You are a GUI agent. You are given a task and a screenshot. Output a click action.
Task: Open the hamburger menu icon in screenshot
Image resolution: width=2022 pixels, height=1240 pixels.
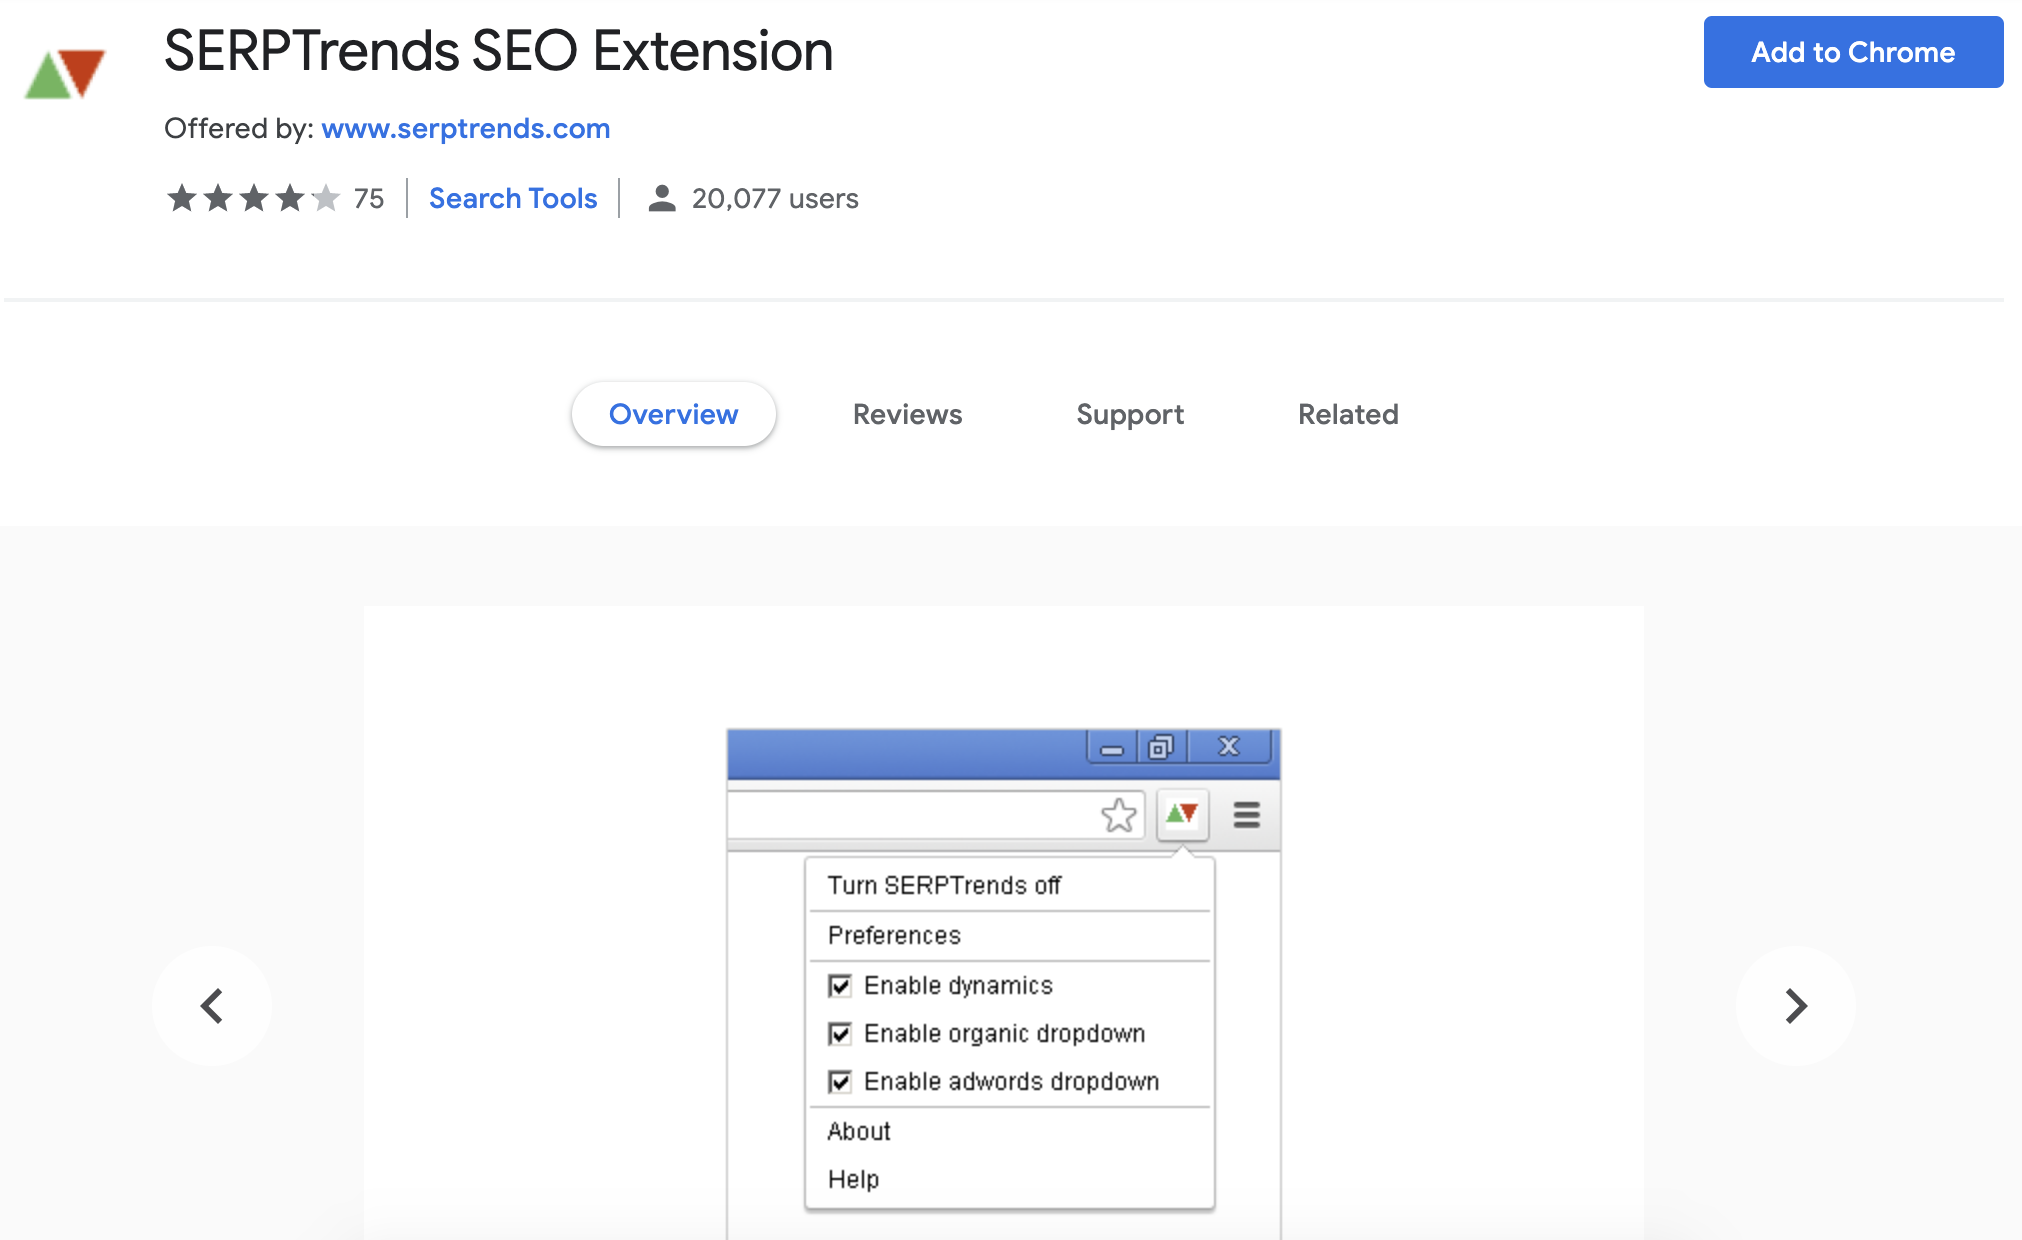tap(1246, 815)
